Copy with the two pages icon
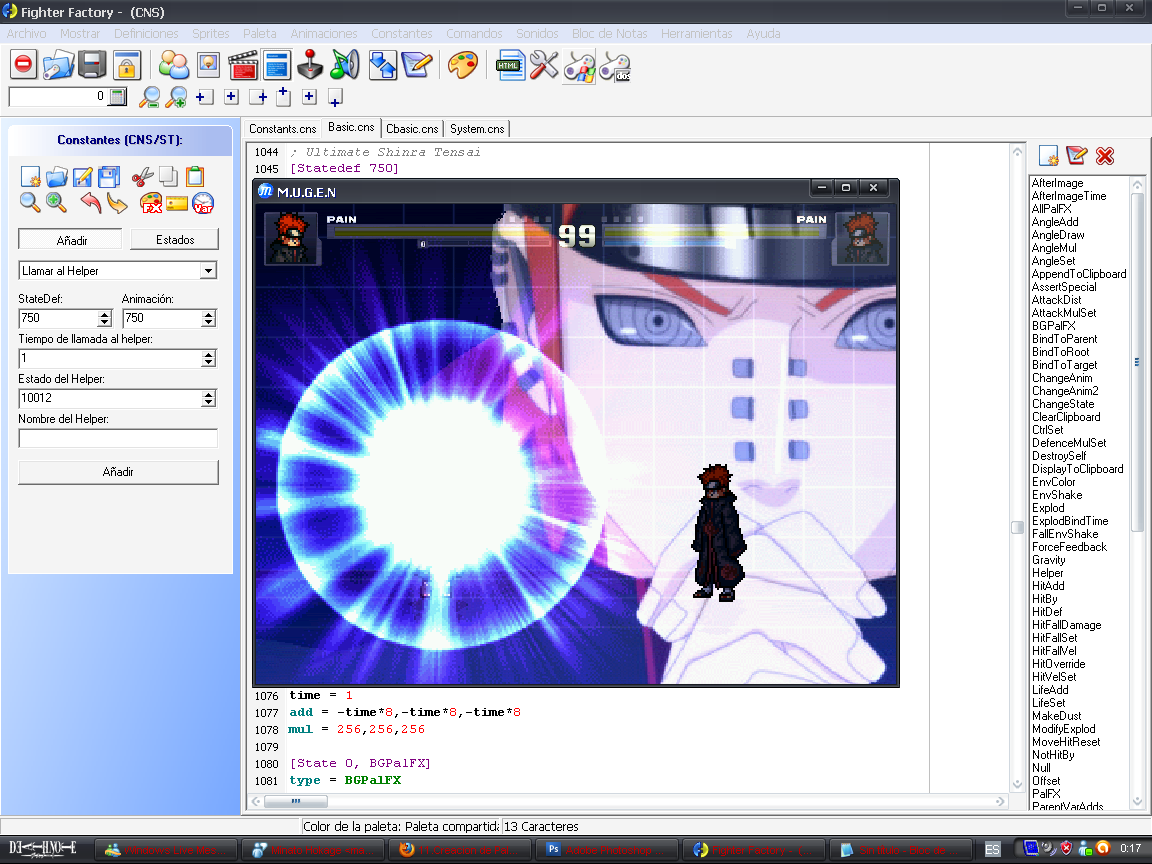 pyautogui.click(x=168, y=176)
